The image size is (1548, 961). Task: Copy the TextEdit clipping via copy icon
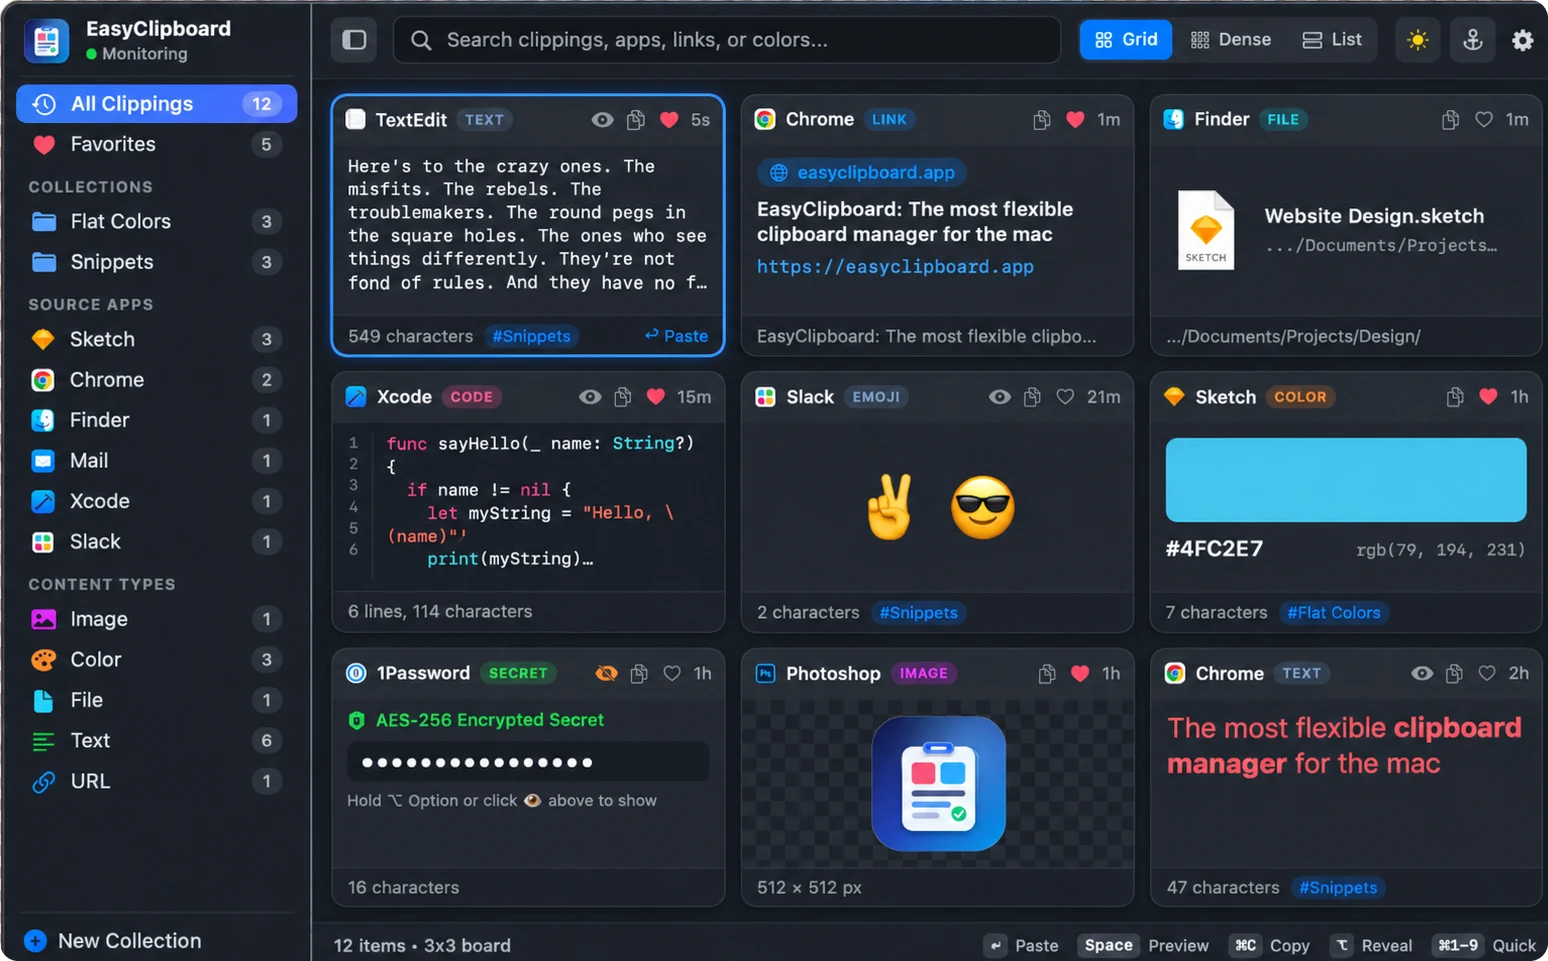point(635,120)
